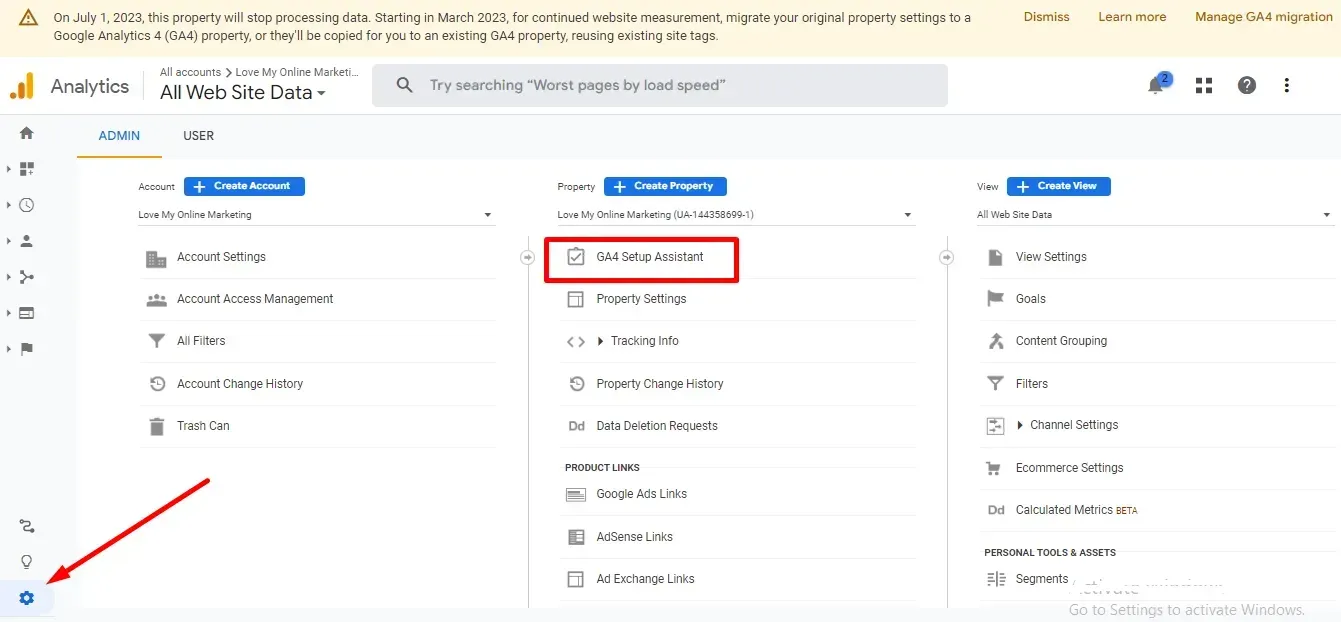Click the Create View button

tap(1059, 186)
